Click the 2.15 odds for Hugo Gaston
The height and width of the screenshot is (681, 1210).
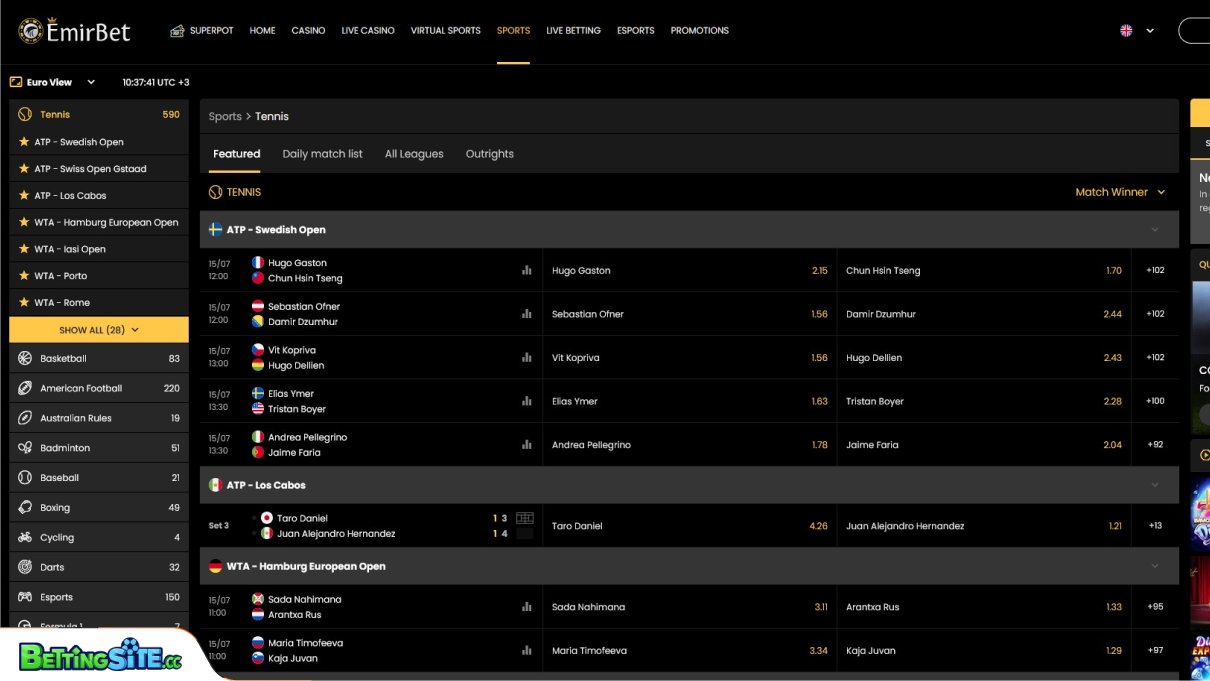pos(819,270)
